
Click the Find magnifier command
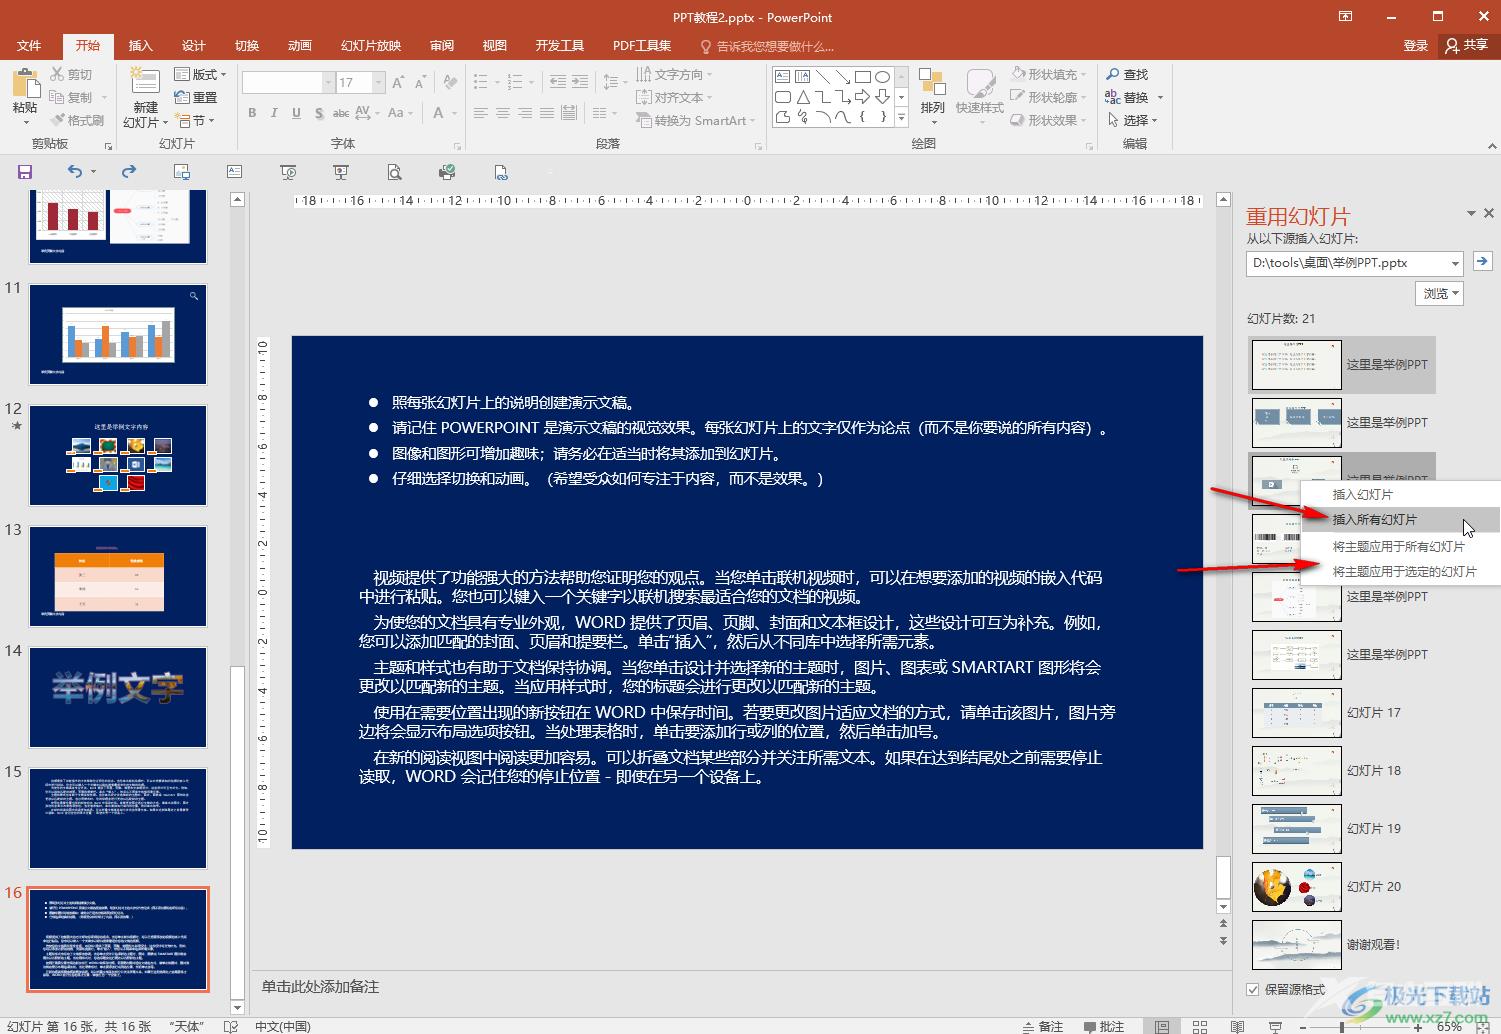1127,75
